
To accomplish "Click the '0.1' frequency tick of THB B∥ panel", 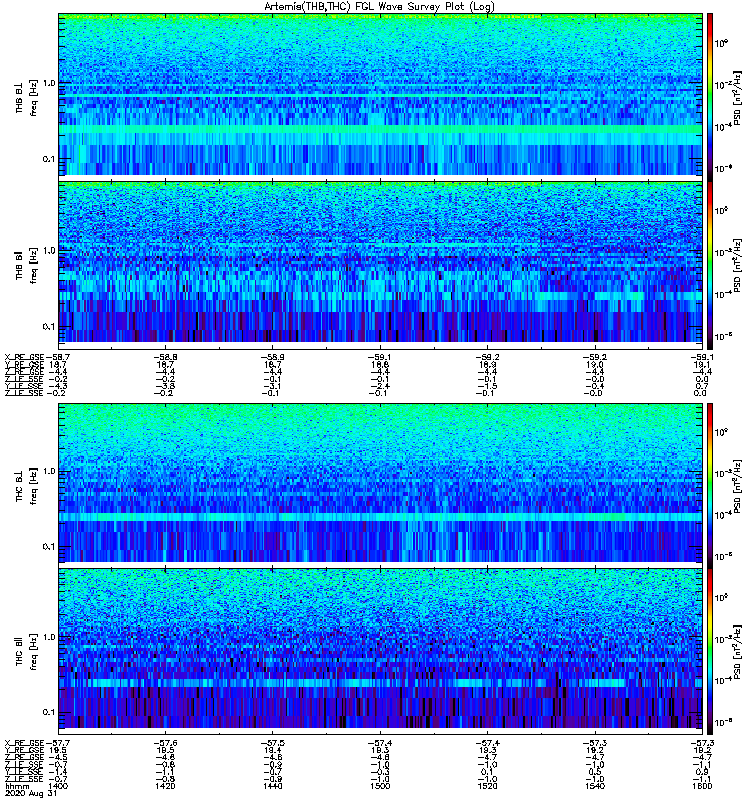I will 49,327.
